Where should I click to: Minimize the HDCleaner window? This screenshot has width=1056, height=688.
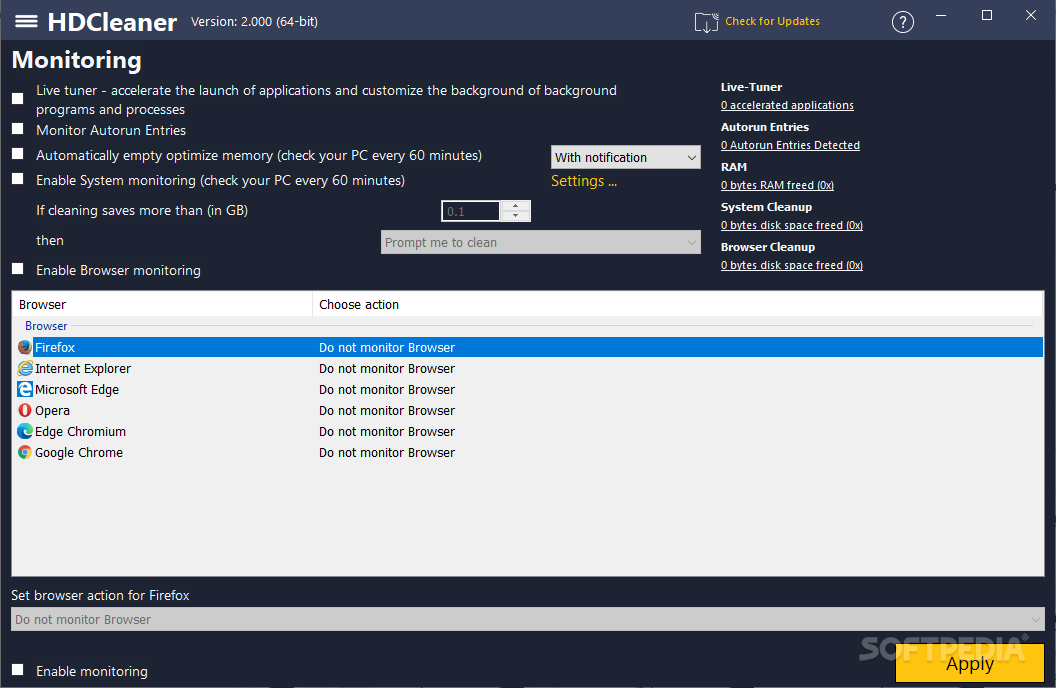941,15
